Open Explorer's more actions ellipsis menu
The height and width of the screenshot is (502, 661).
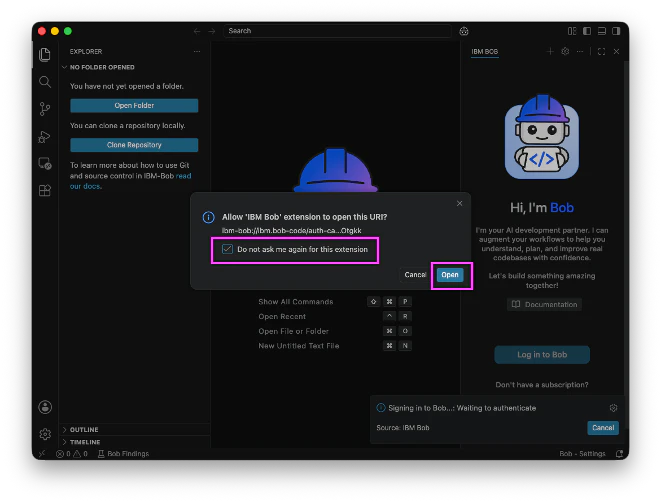pyautogui.click(x=197, y=51)
